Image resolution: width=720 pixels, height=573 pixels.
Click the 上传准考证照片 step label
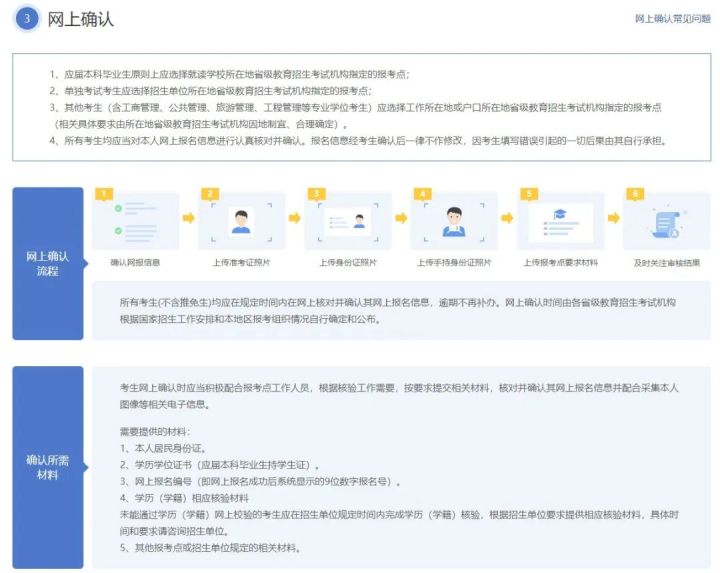point(241,263)
